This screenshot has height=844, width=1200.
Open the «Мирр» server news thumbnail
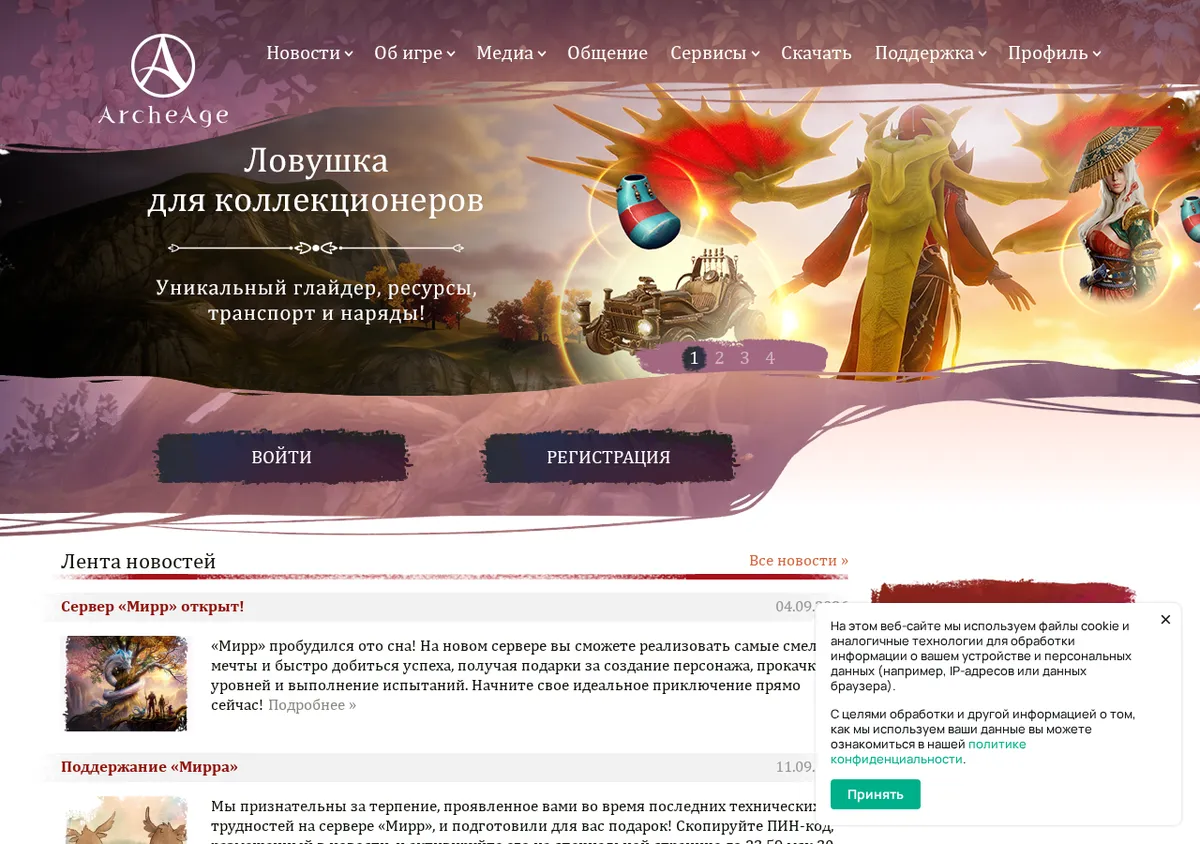tap(126, 683)
